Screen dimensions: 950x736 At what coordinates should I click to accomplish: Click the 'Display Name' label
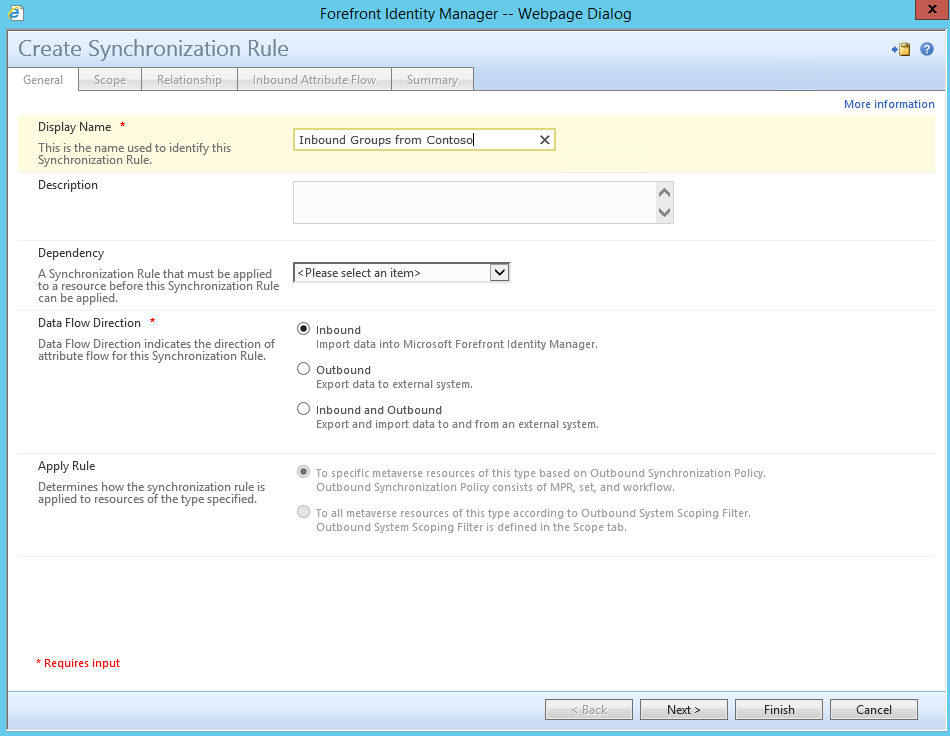tap(75, 127)
